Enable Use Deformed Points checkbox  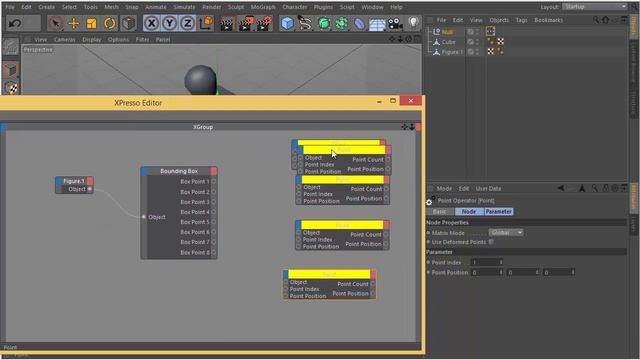click(x=491, y=242)
